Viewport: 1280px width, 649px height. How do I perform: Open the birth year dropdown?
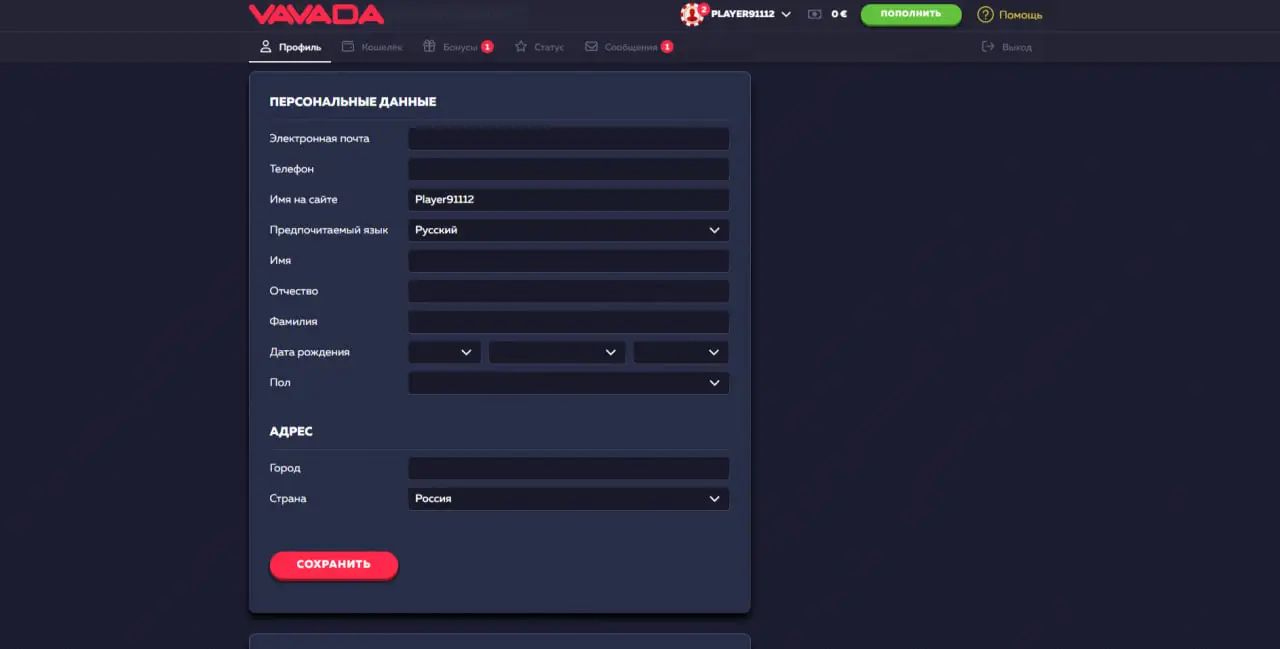(x=681, y=352)
